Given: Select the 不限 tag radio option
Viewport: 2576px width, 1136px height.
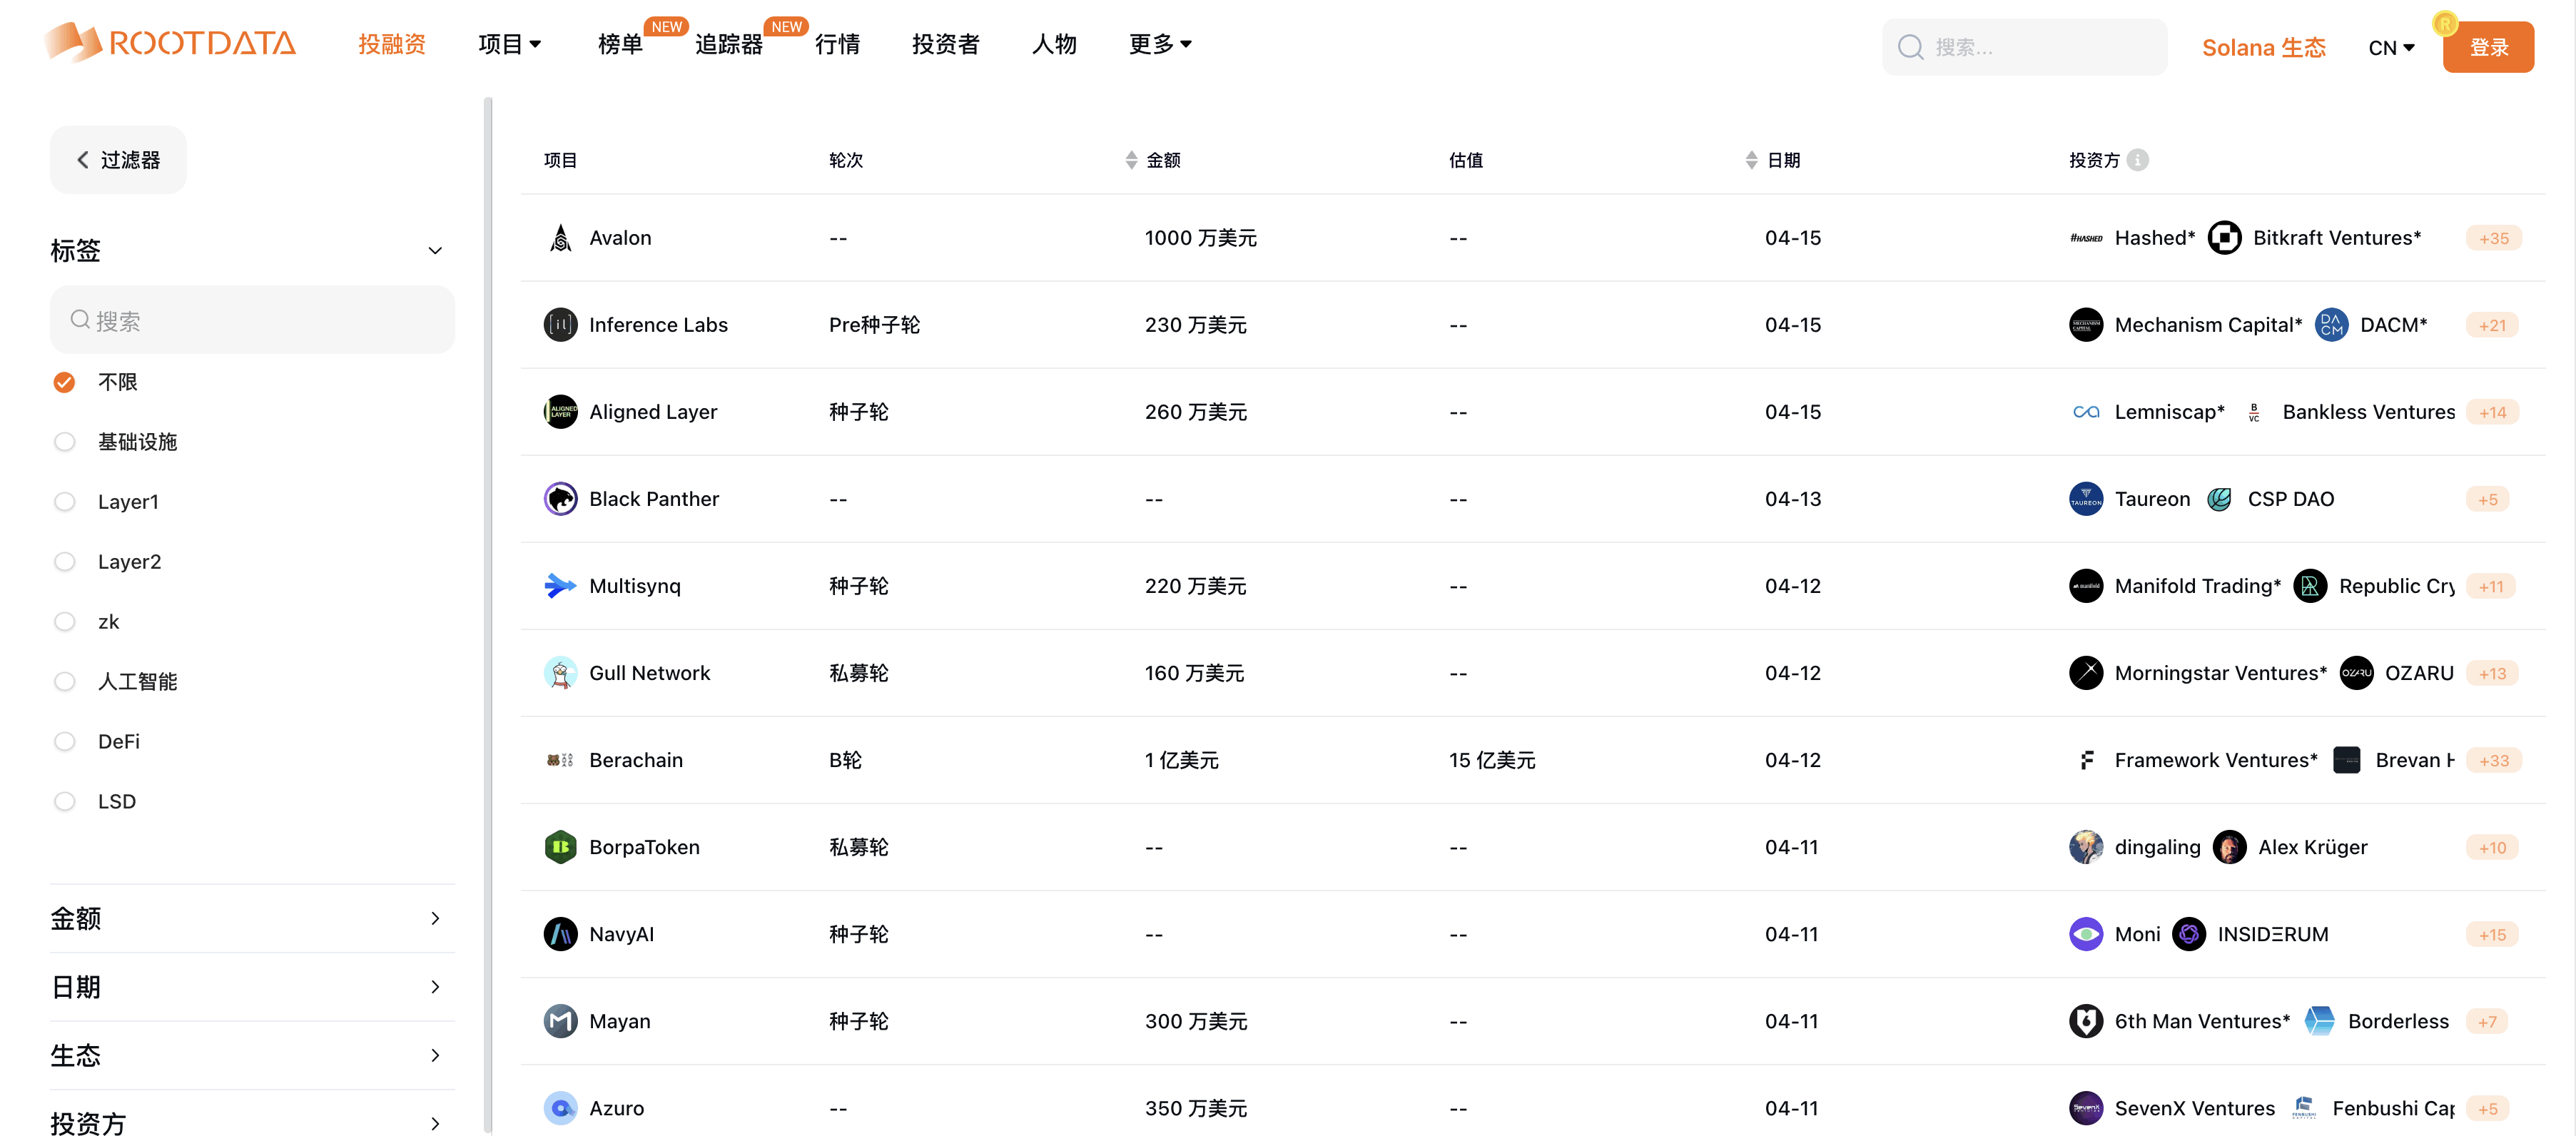Looking at the screenshot, I should point(64,382).
